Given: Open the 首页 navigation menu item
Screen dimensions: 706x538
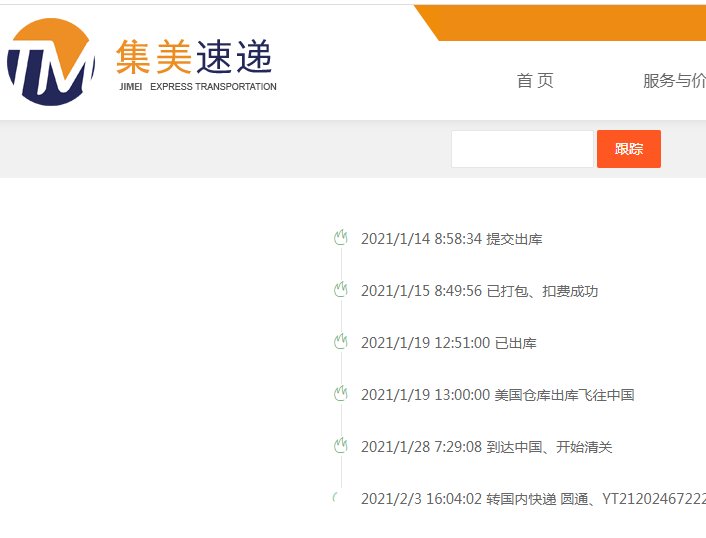Looking at the screenshot, I should [x=535, y=81].
